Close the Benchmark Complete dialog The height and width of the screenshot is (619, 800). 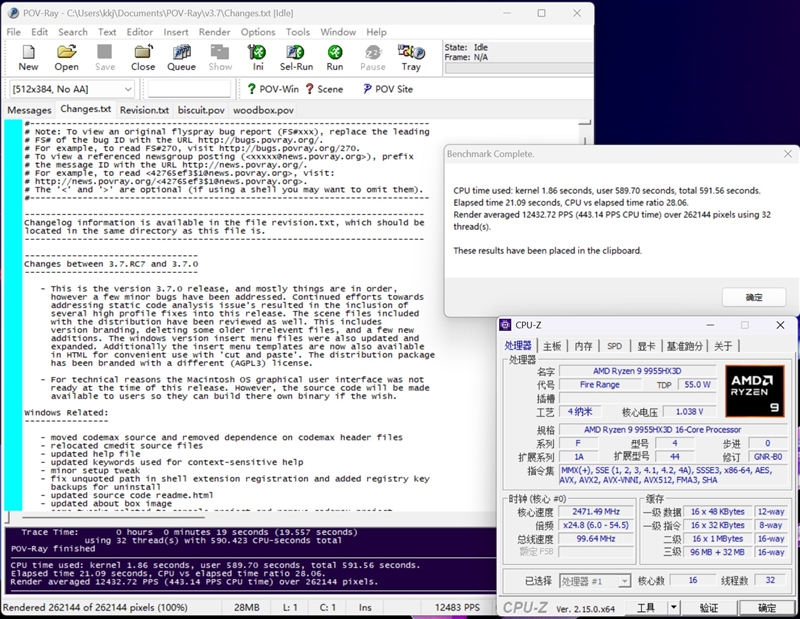[788, 154]
